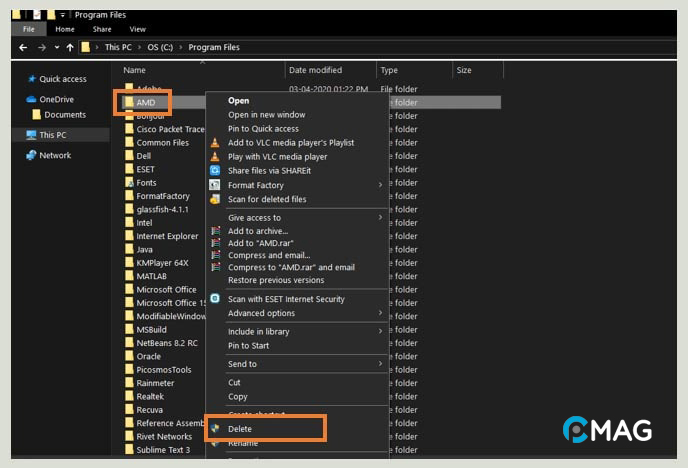Select Documents under OneDrive in sidebar
688x468 pixels.
(65, 115)
